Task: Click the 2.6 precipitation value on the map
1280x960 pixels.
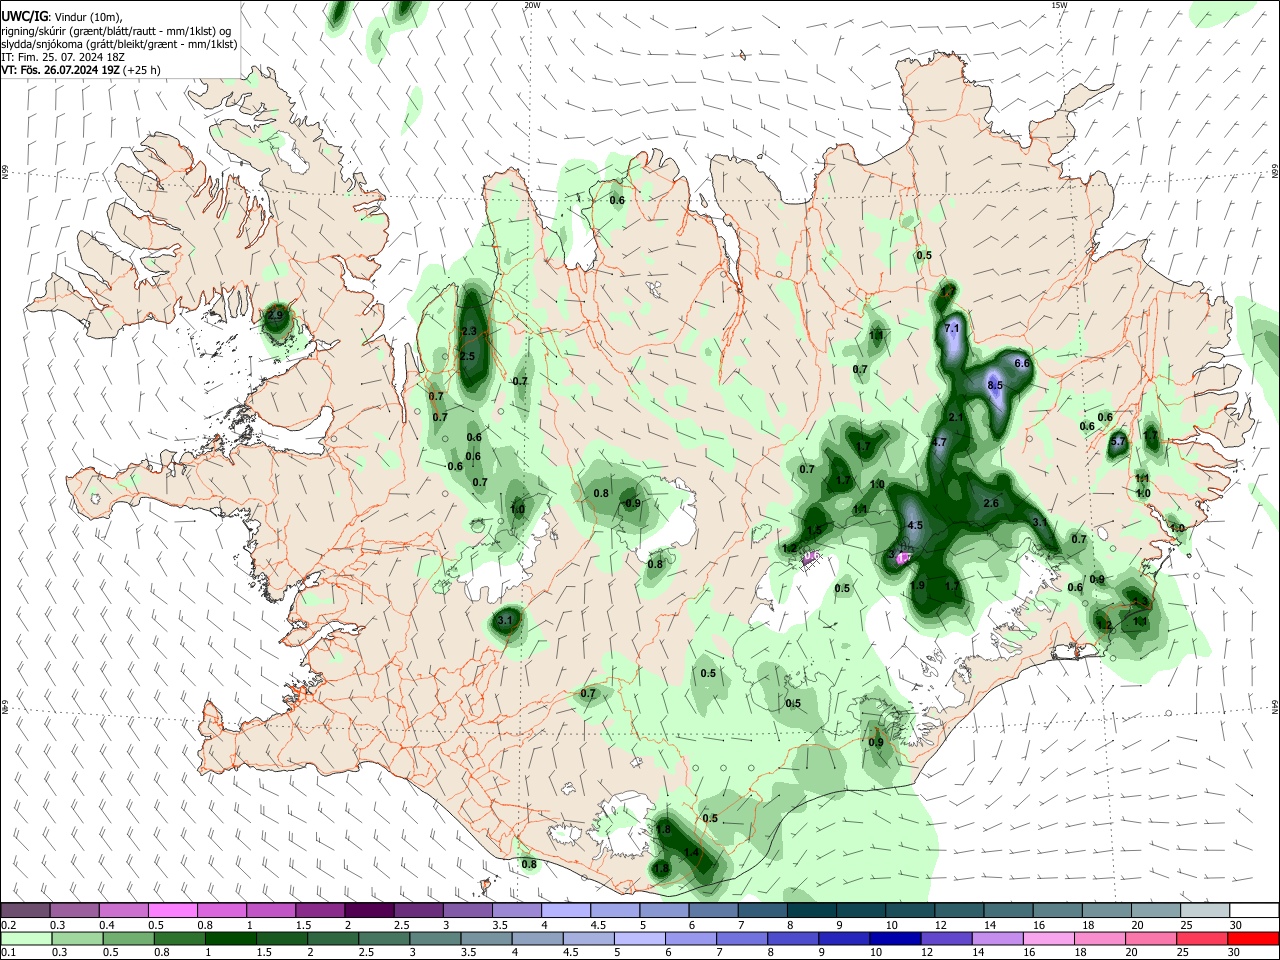Action: tap(991, 503)
